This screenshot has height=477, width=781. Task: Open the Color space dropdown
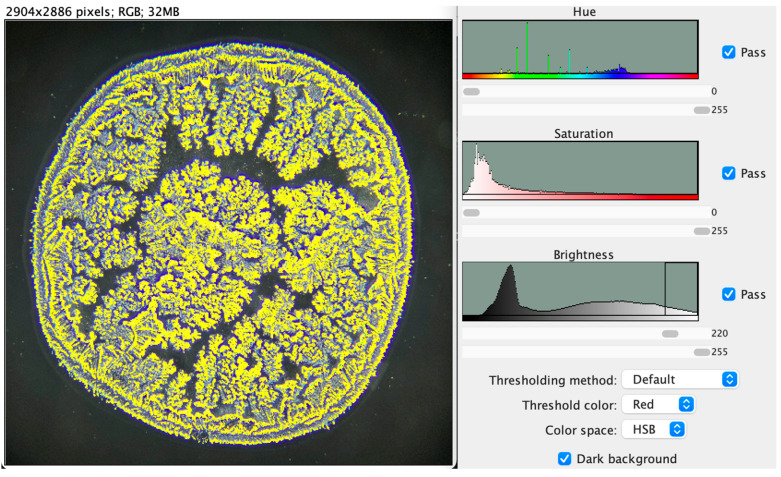point(653,429)
